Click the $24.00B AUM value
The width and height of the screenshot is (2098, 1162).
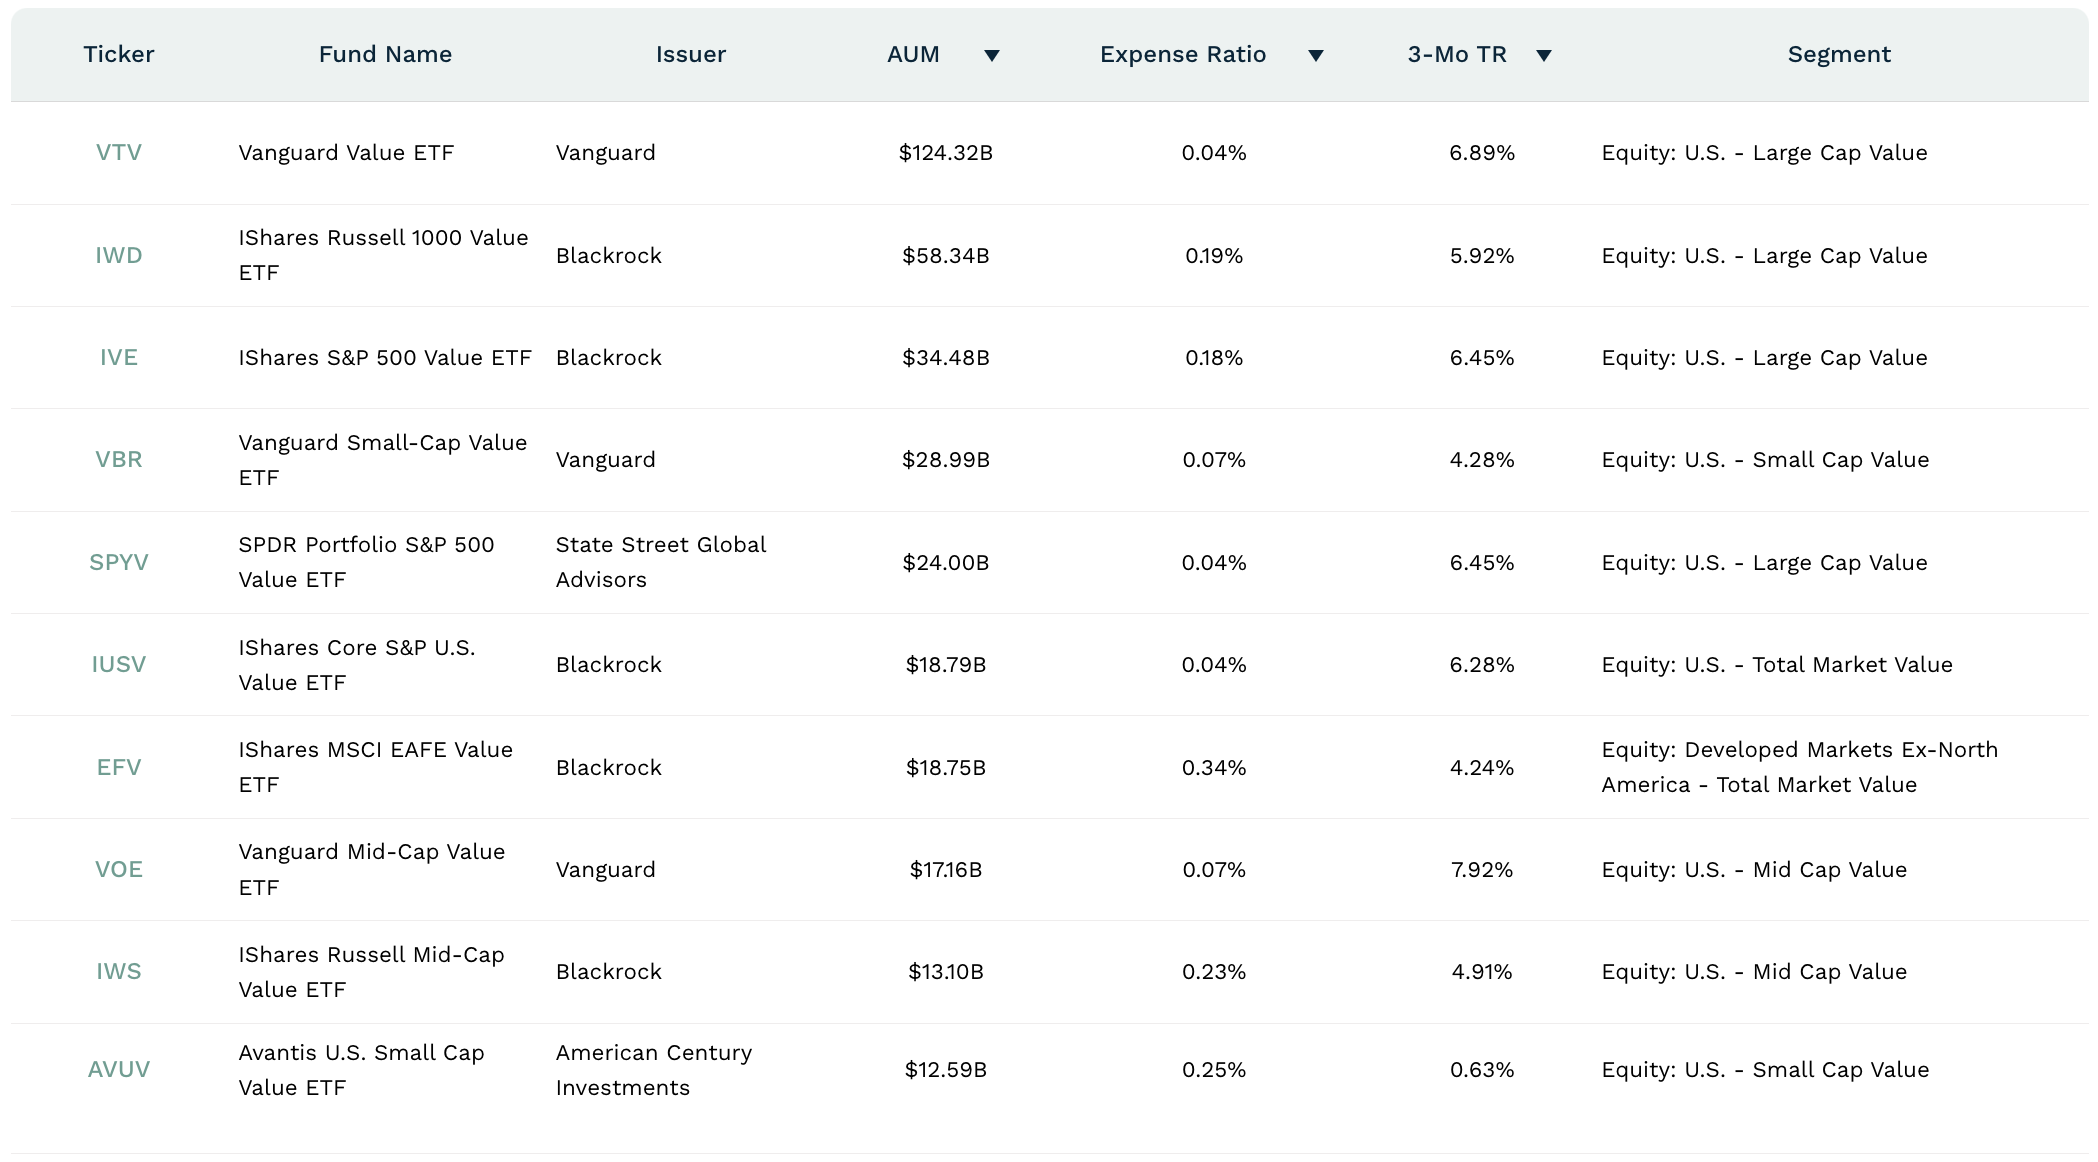click(x=946, y=562)
